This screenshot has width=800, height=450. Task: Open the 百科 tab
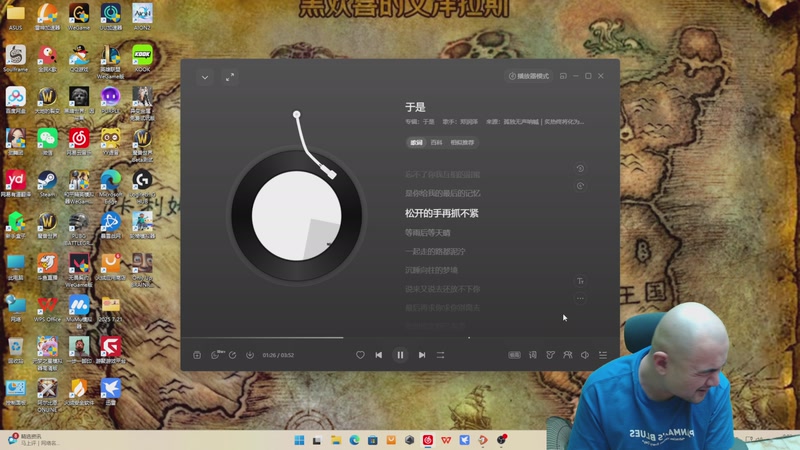pos(436,142)
